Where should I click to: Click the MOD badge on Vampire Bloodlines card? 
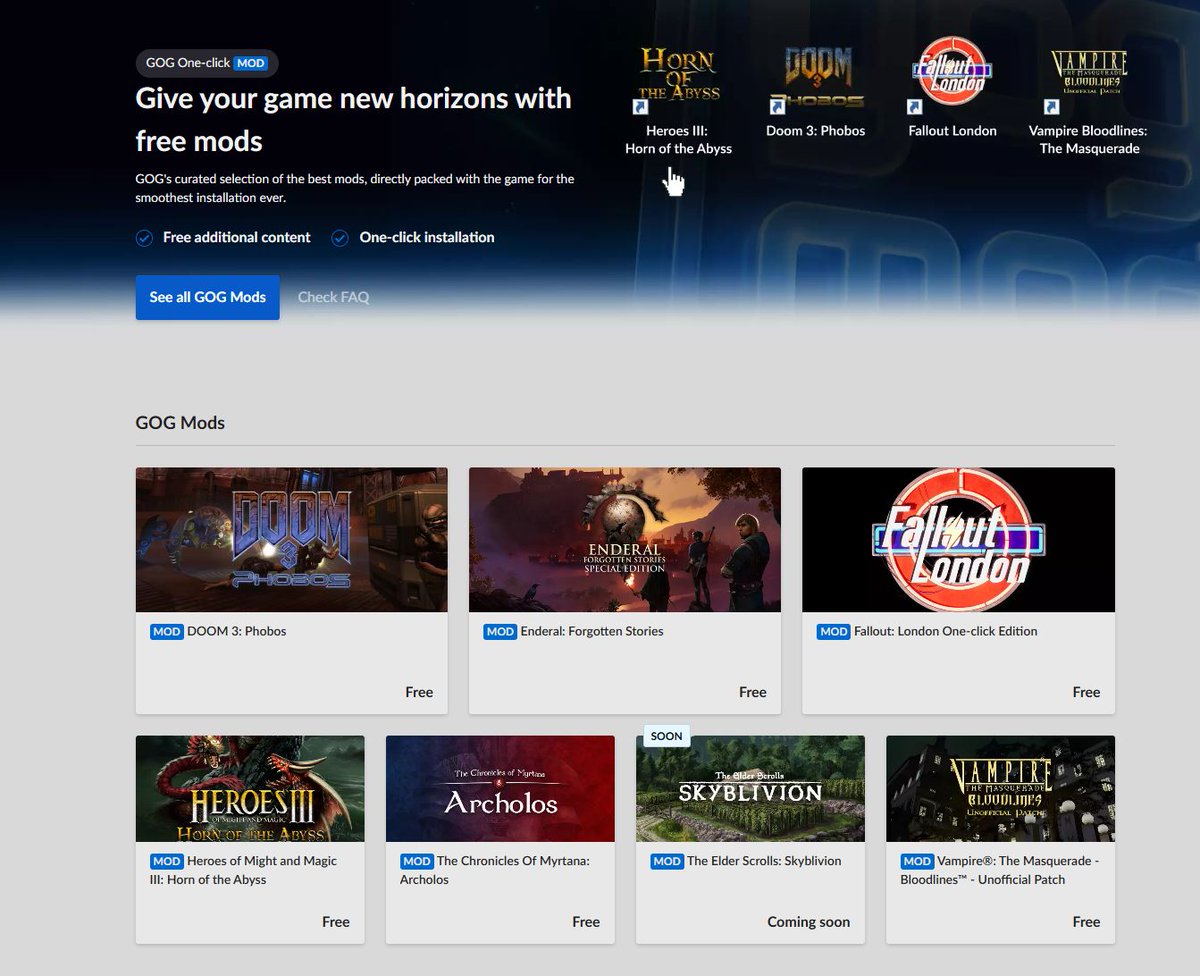coord(917,861)
